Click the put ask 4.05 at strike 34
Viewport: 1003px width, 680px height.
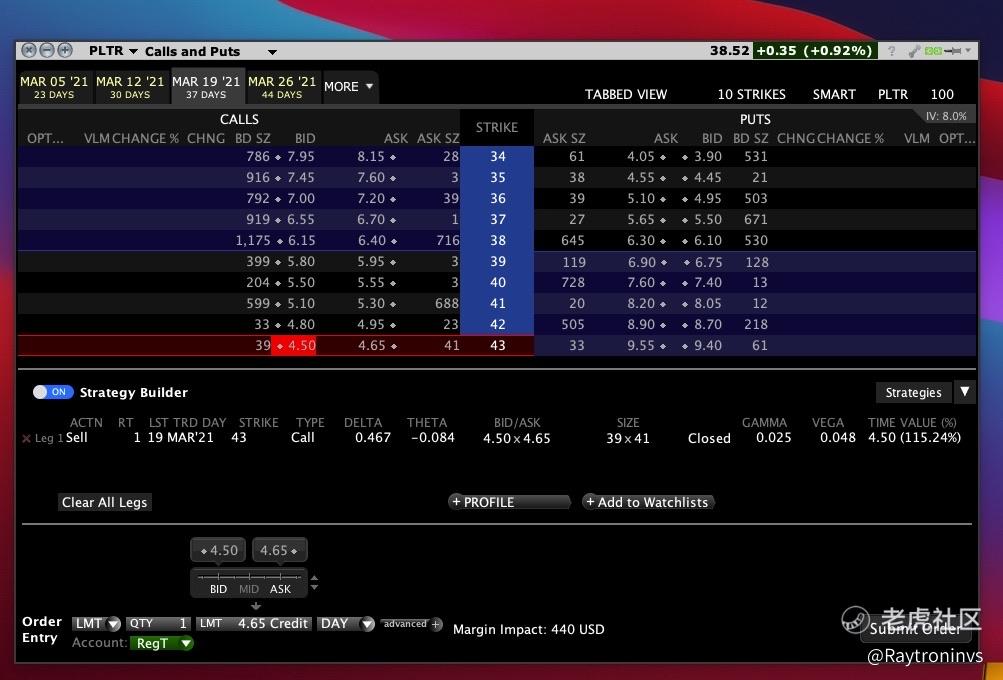tap(641, 157)
